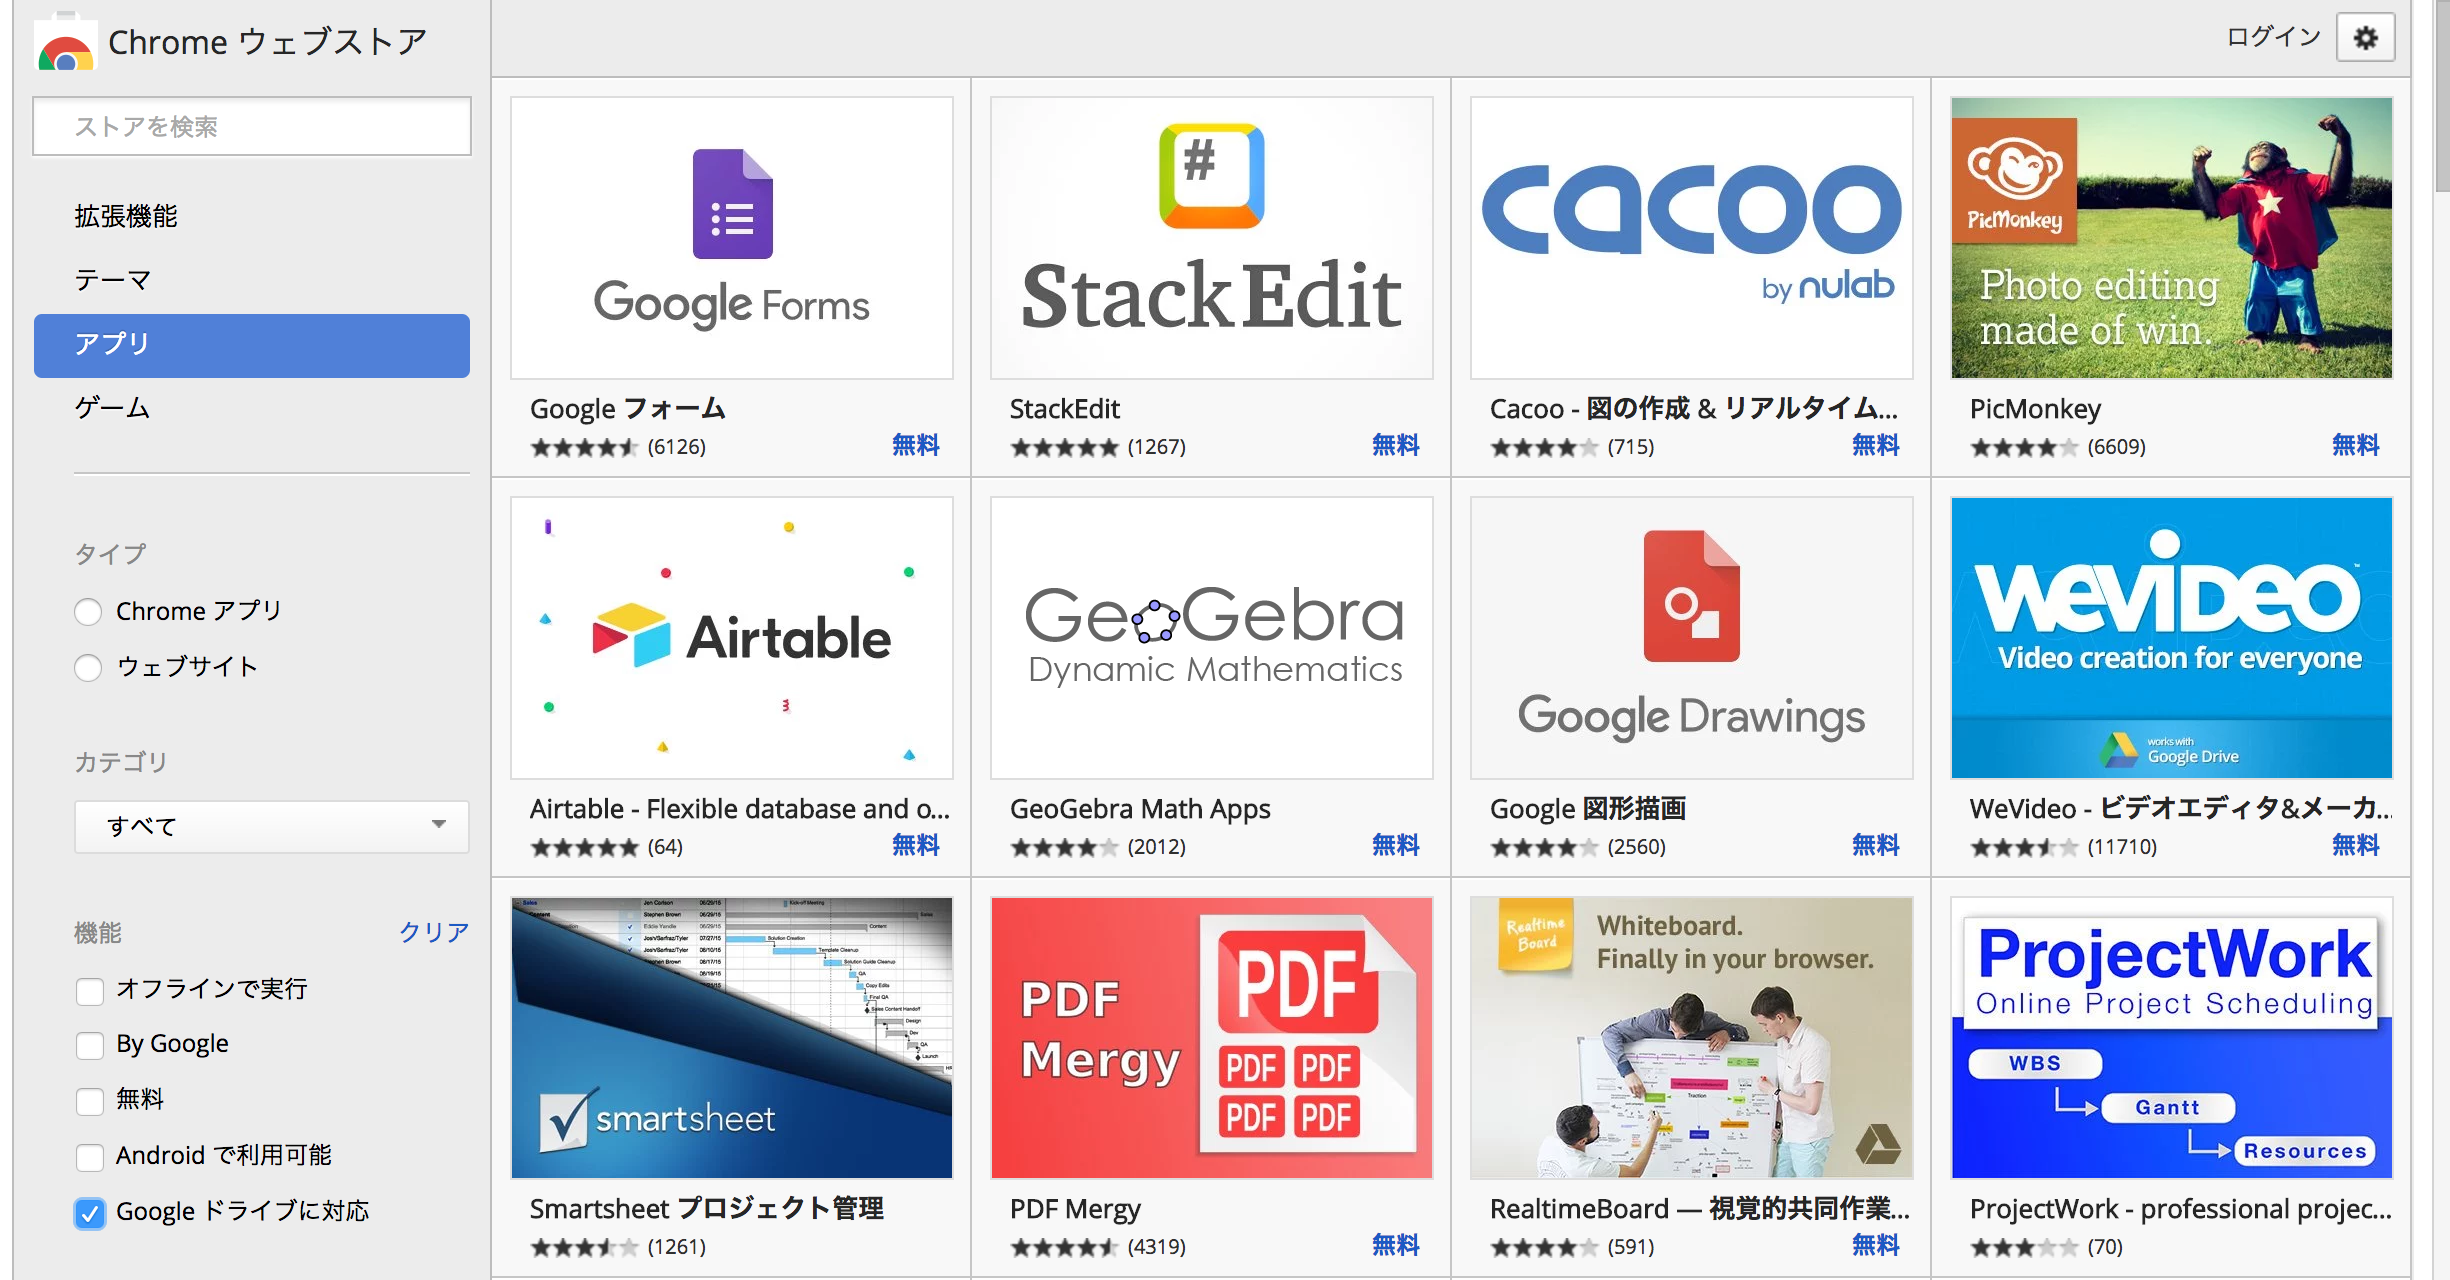The image size is (2450, 1280).
Task: Click the ストアを検索 search field
Action: click(252, 126)
